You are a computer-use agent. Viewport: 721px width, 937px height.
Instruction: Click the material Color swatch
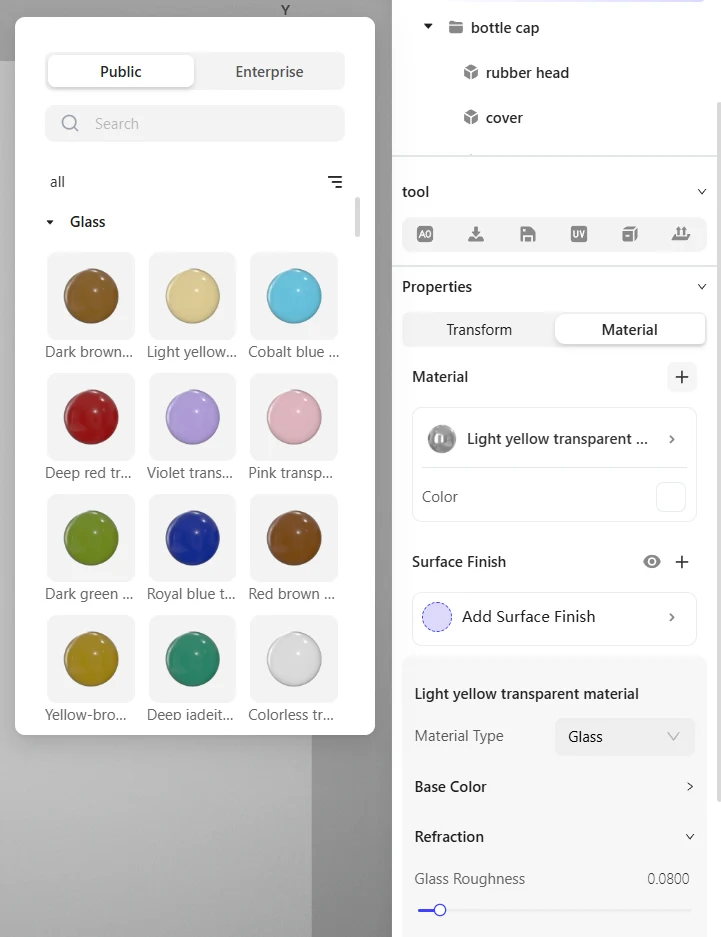[x=671, y=497]
